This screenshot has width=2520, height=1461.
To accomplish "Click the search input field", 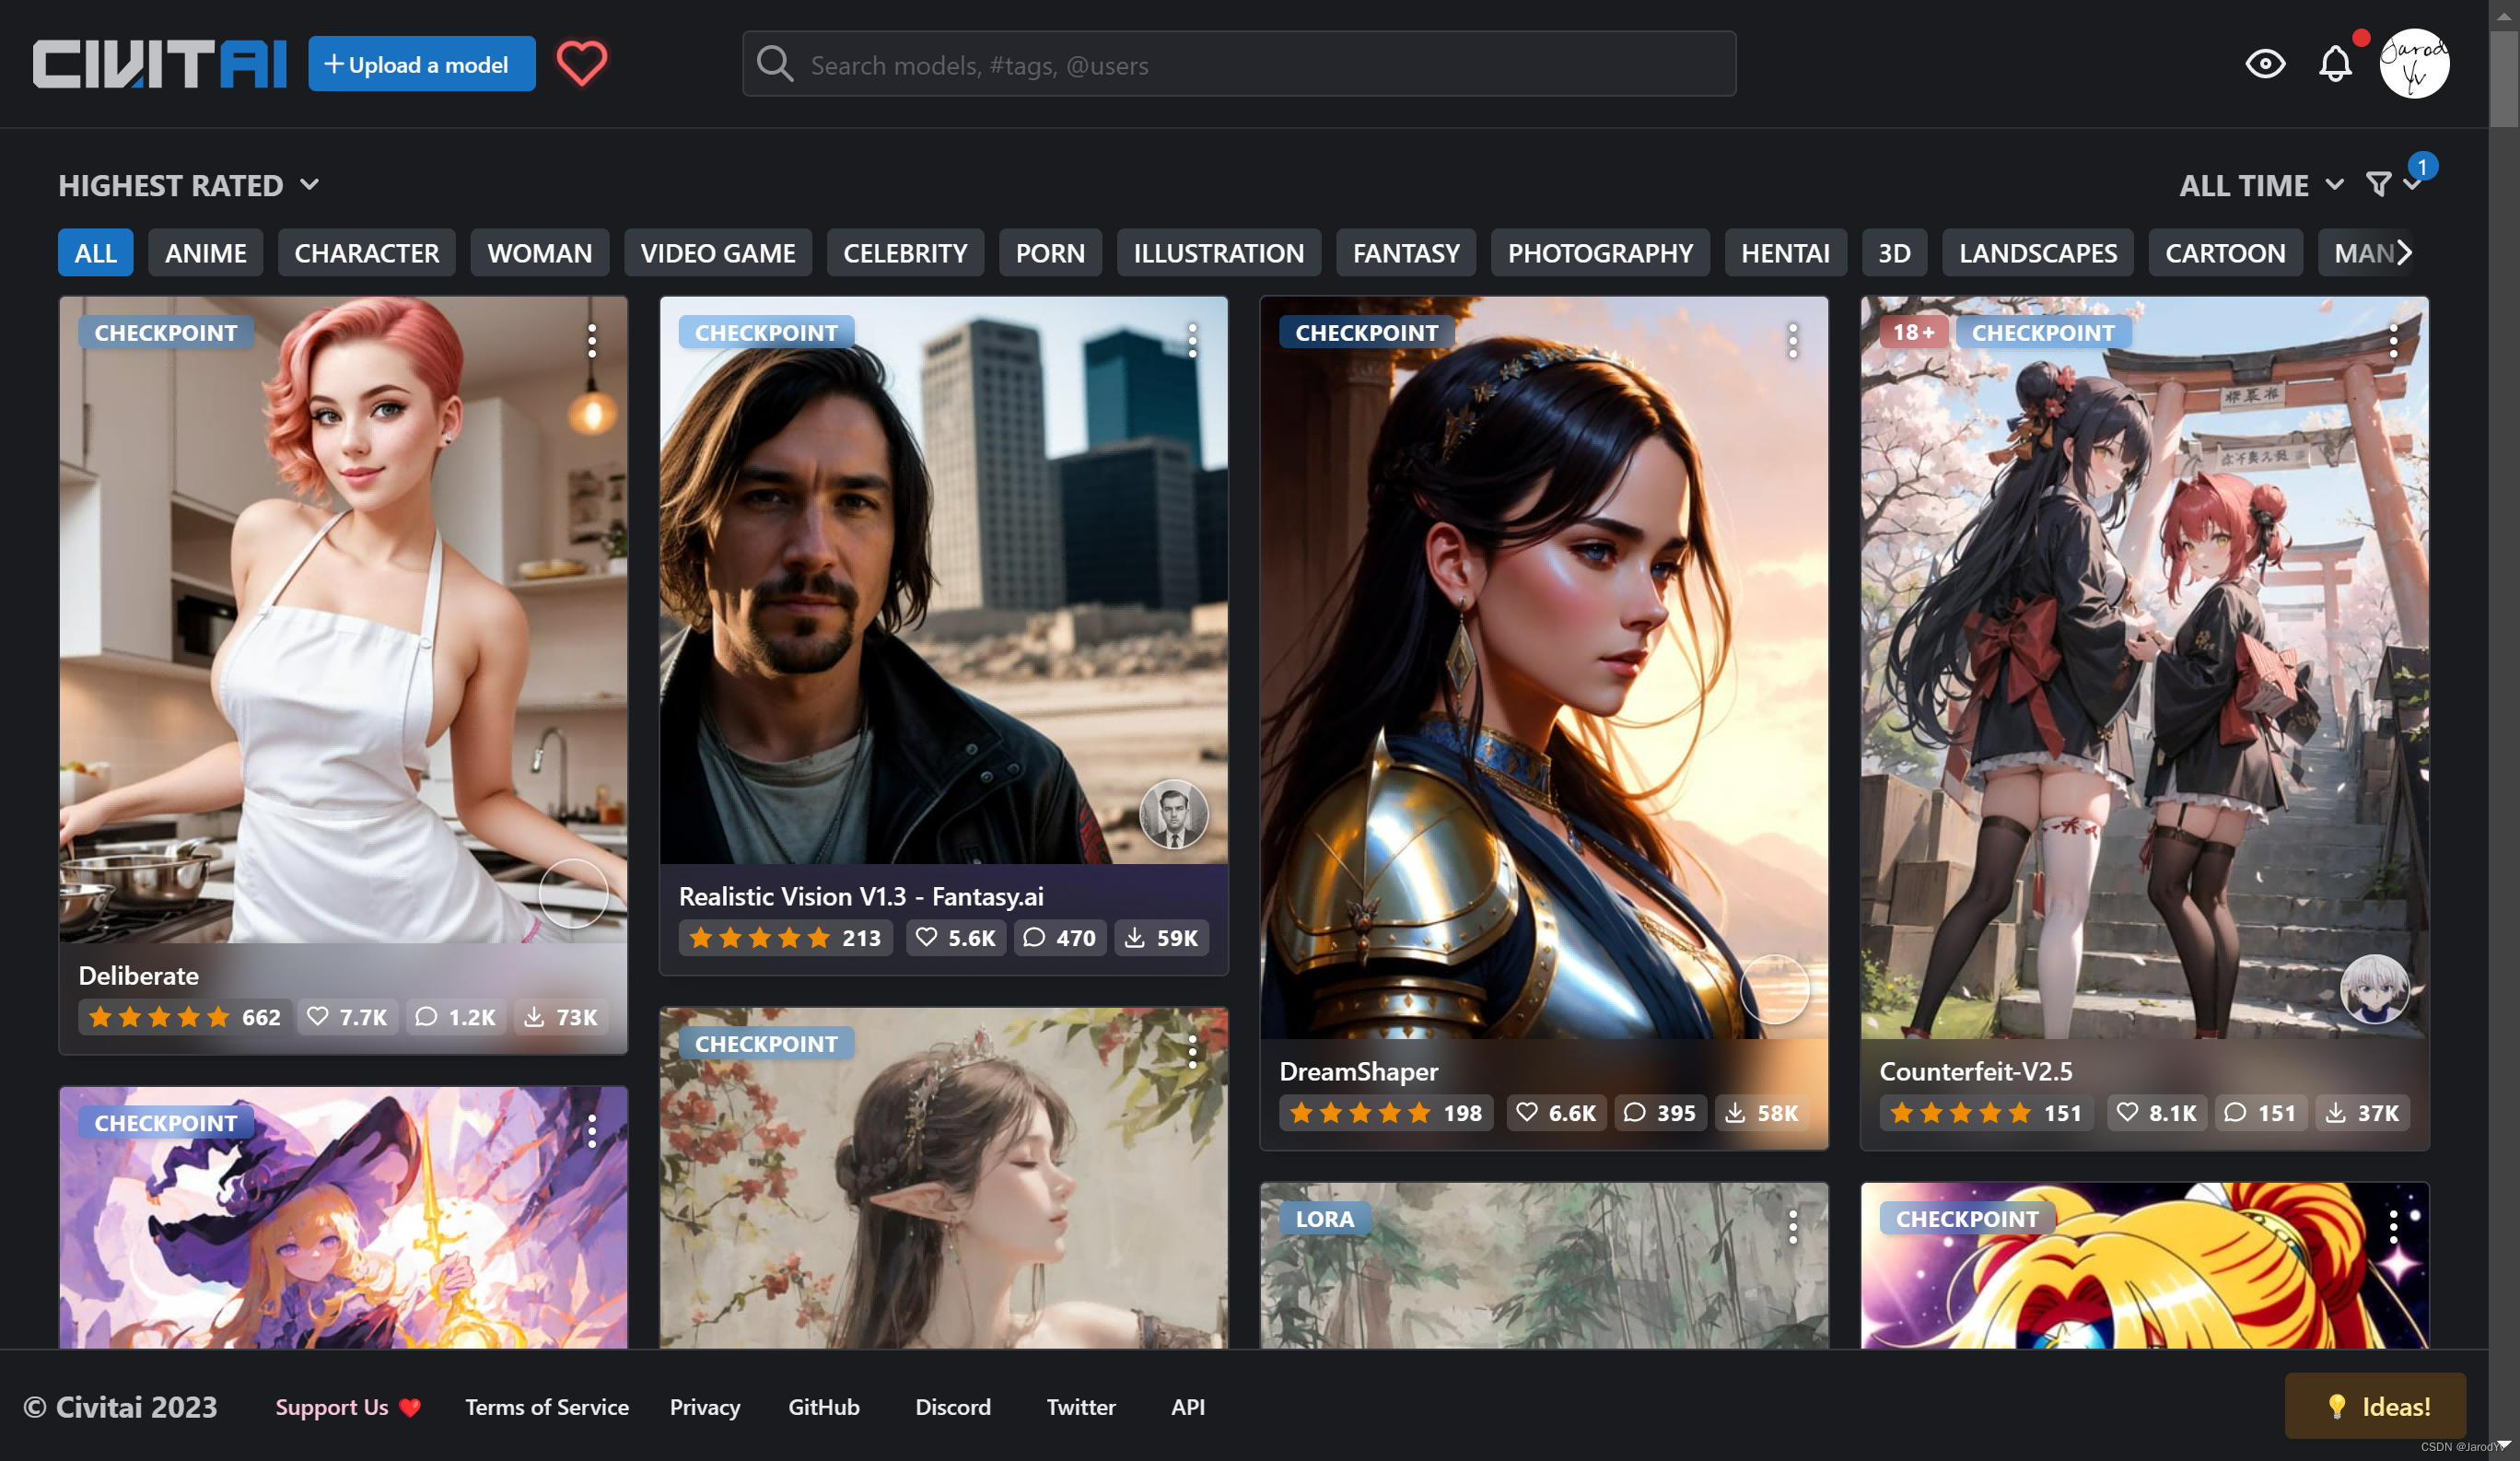I will 1240,64.
